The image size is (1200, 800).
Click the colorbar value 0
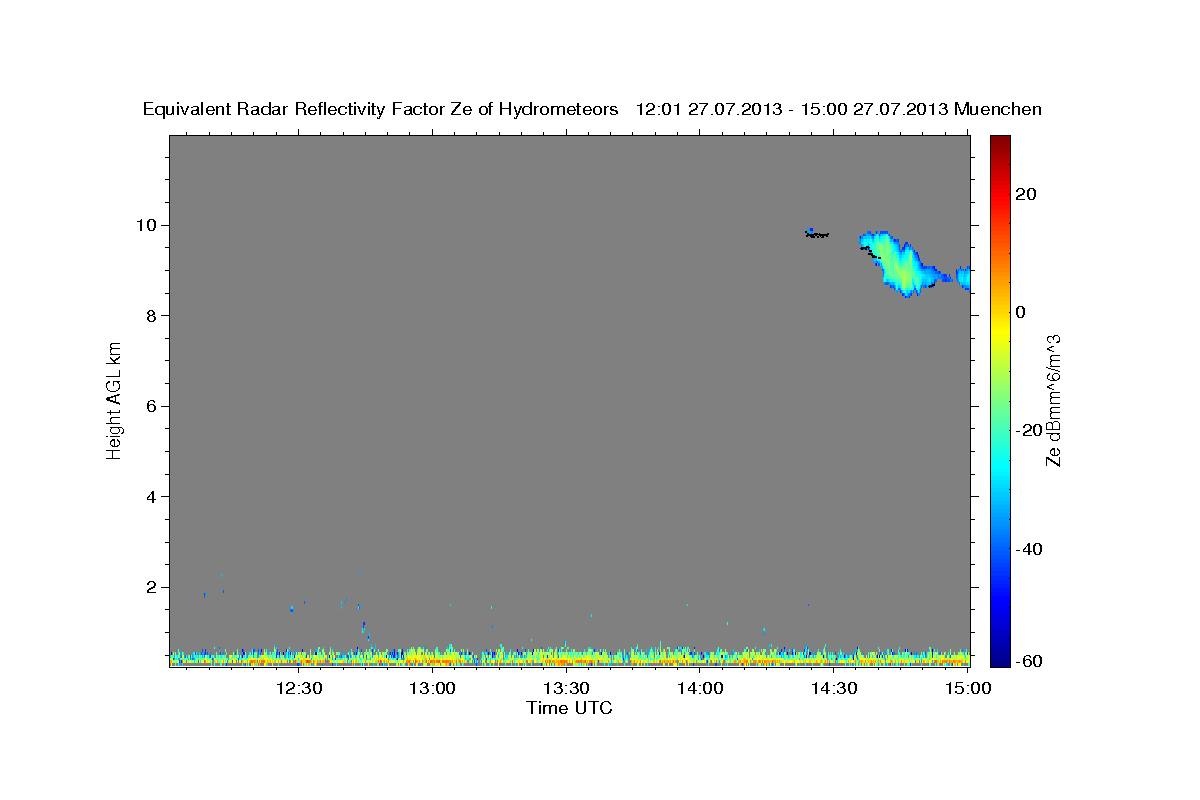(x=1021, y=312)
